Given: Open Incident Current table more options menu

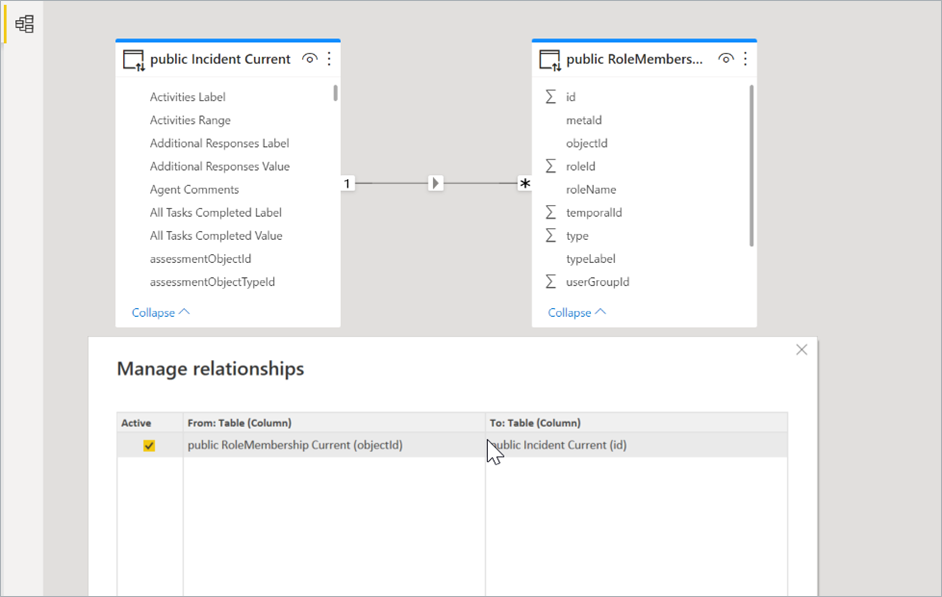Looking at the screenshot, I should tap(329, 59).
